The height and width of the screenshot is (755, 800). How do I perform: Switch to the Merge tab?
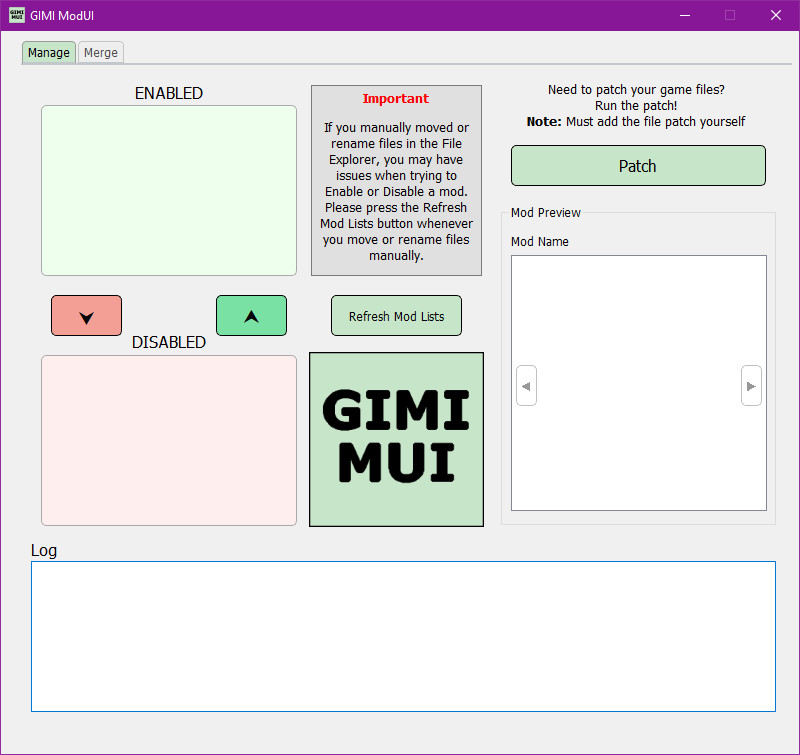click(x=100, y=52)
